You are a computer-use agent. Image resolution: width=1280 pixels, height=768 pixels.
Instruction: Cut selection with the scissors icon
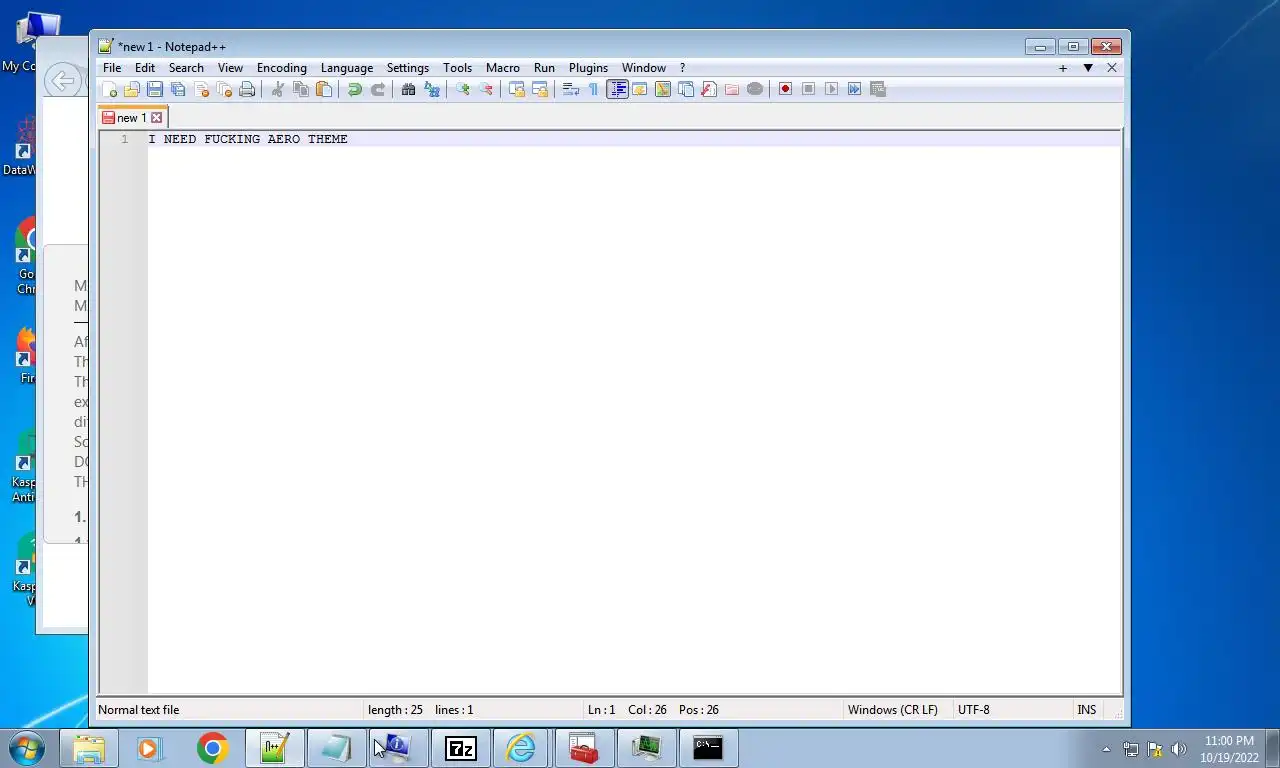[x=278, y=89]
